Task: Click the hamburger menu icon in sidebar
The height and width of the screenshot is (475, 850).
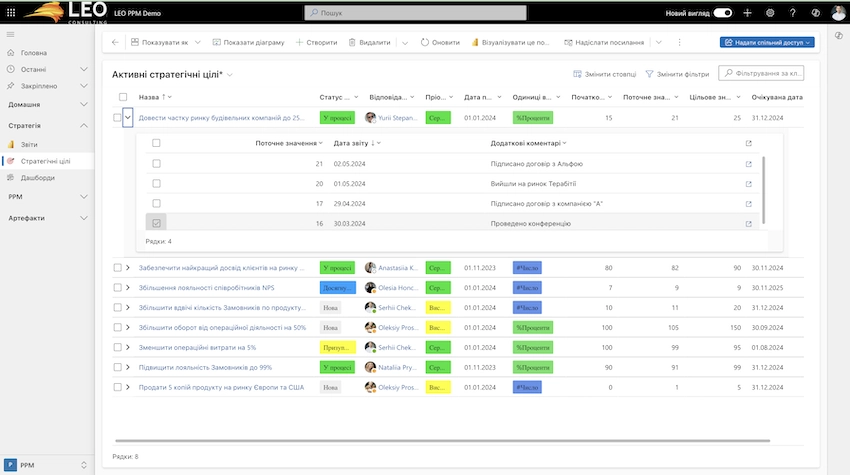Action: tap(11, 35)
